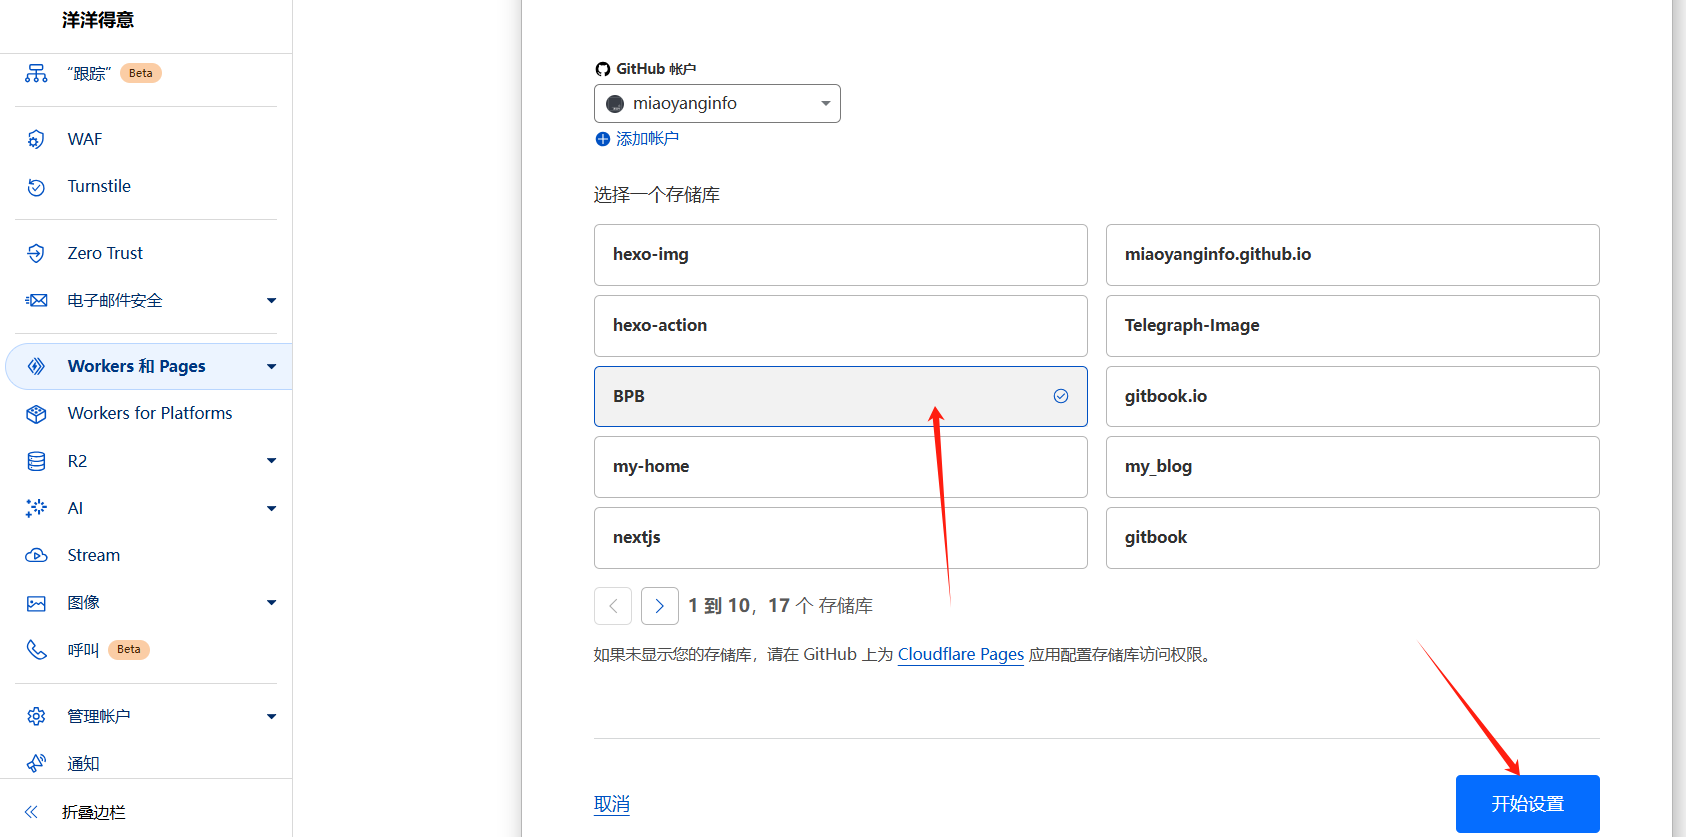Click the AI sparkle icon
The height and width of the screenshot is (837, 1686).
point(36,508)
